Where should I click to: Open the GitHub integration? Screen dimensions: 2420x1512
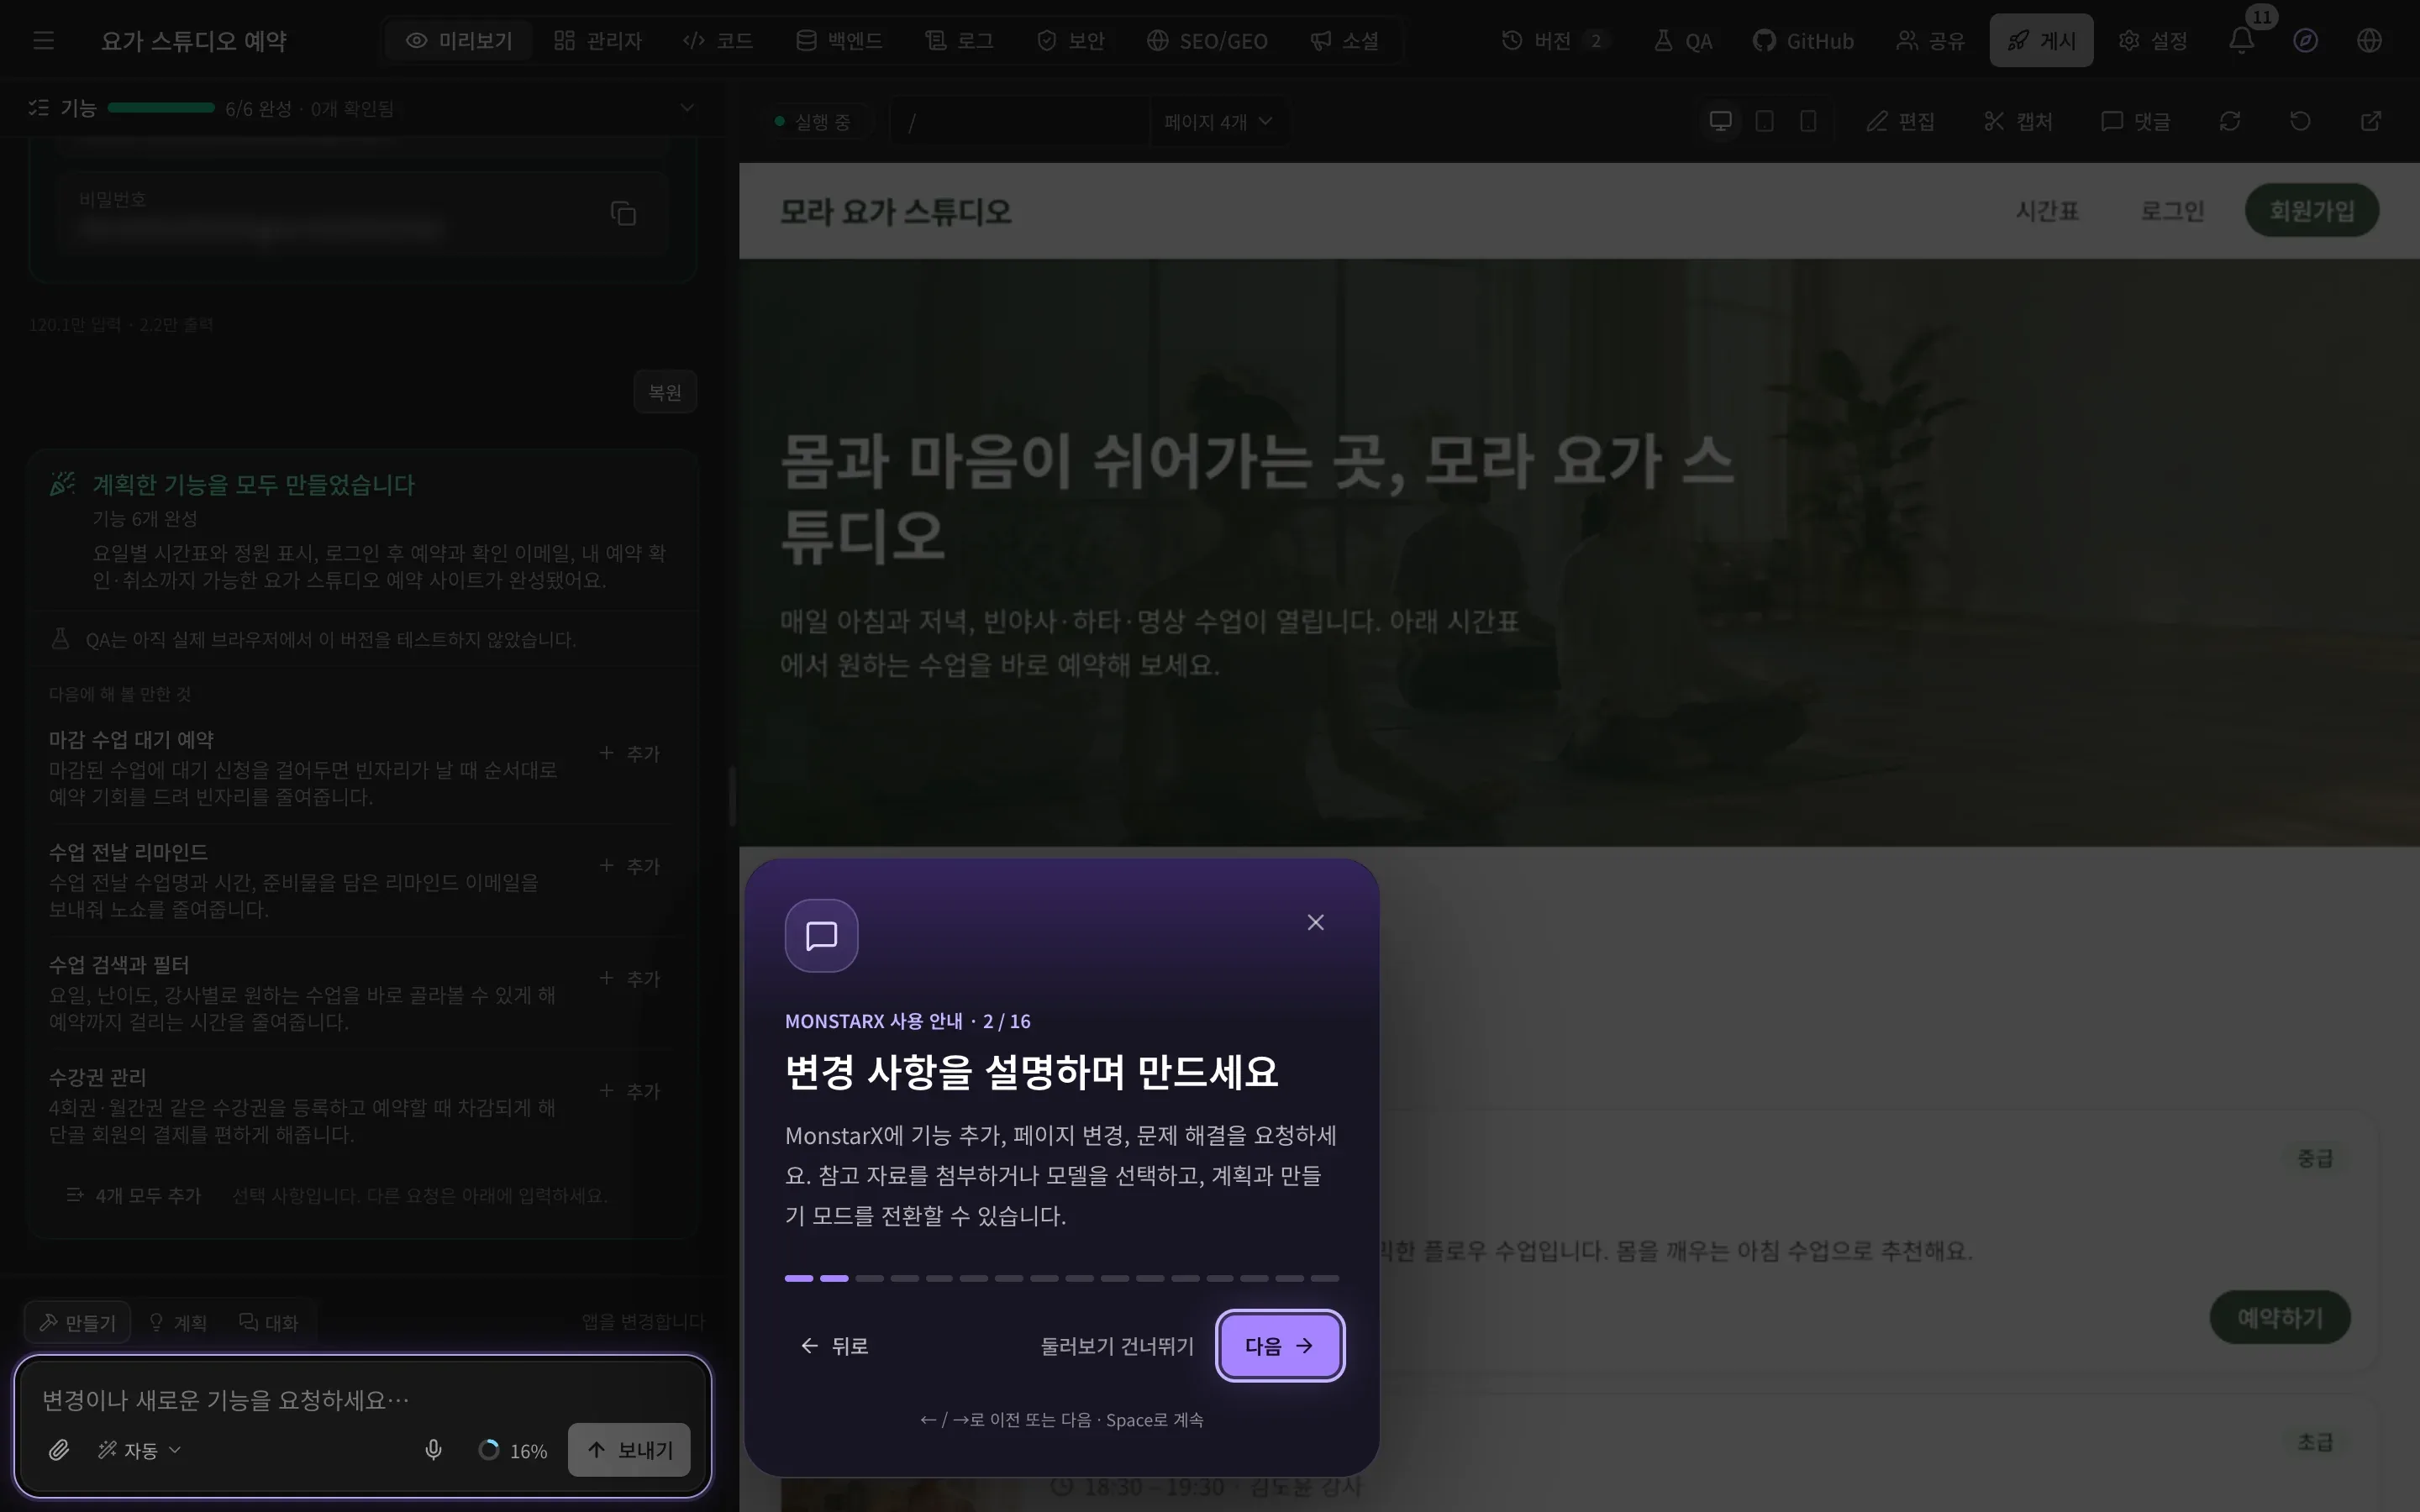click(1803, 40)
